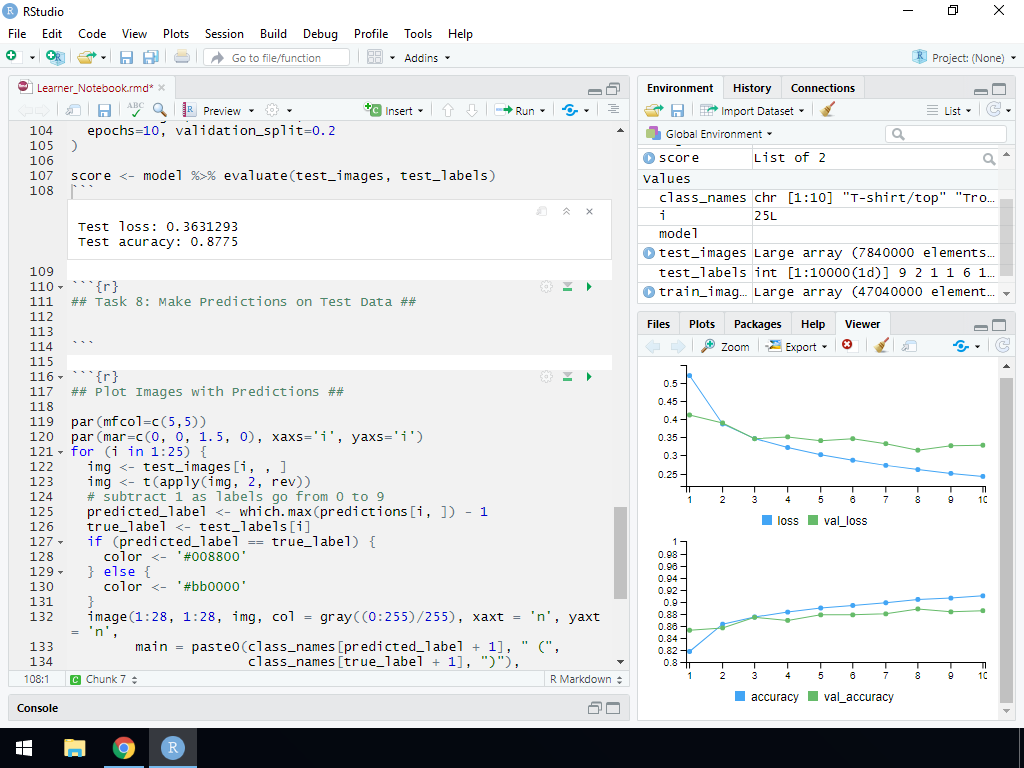The height and width of the screenshot is (768, 1024).
Task: Click the Save all documents icon
Action: tap(151, 57)
